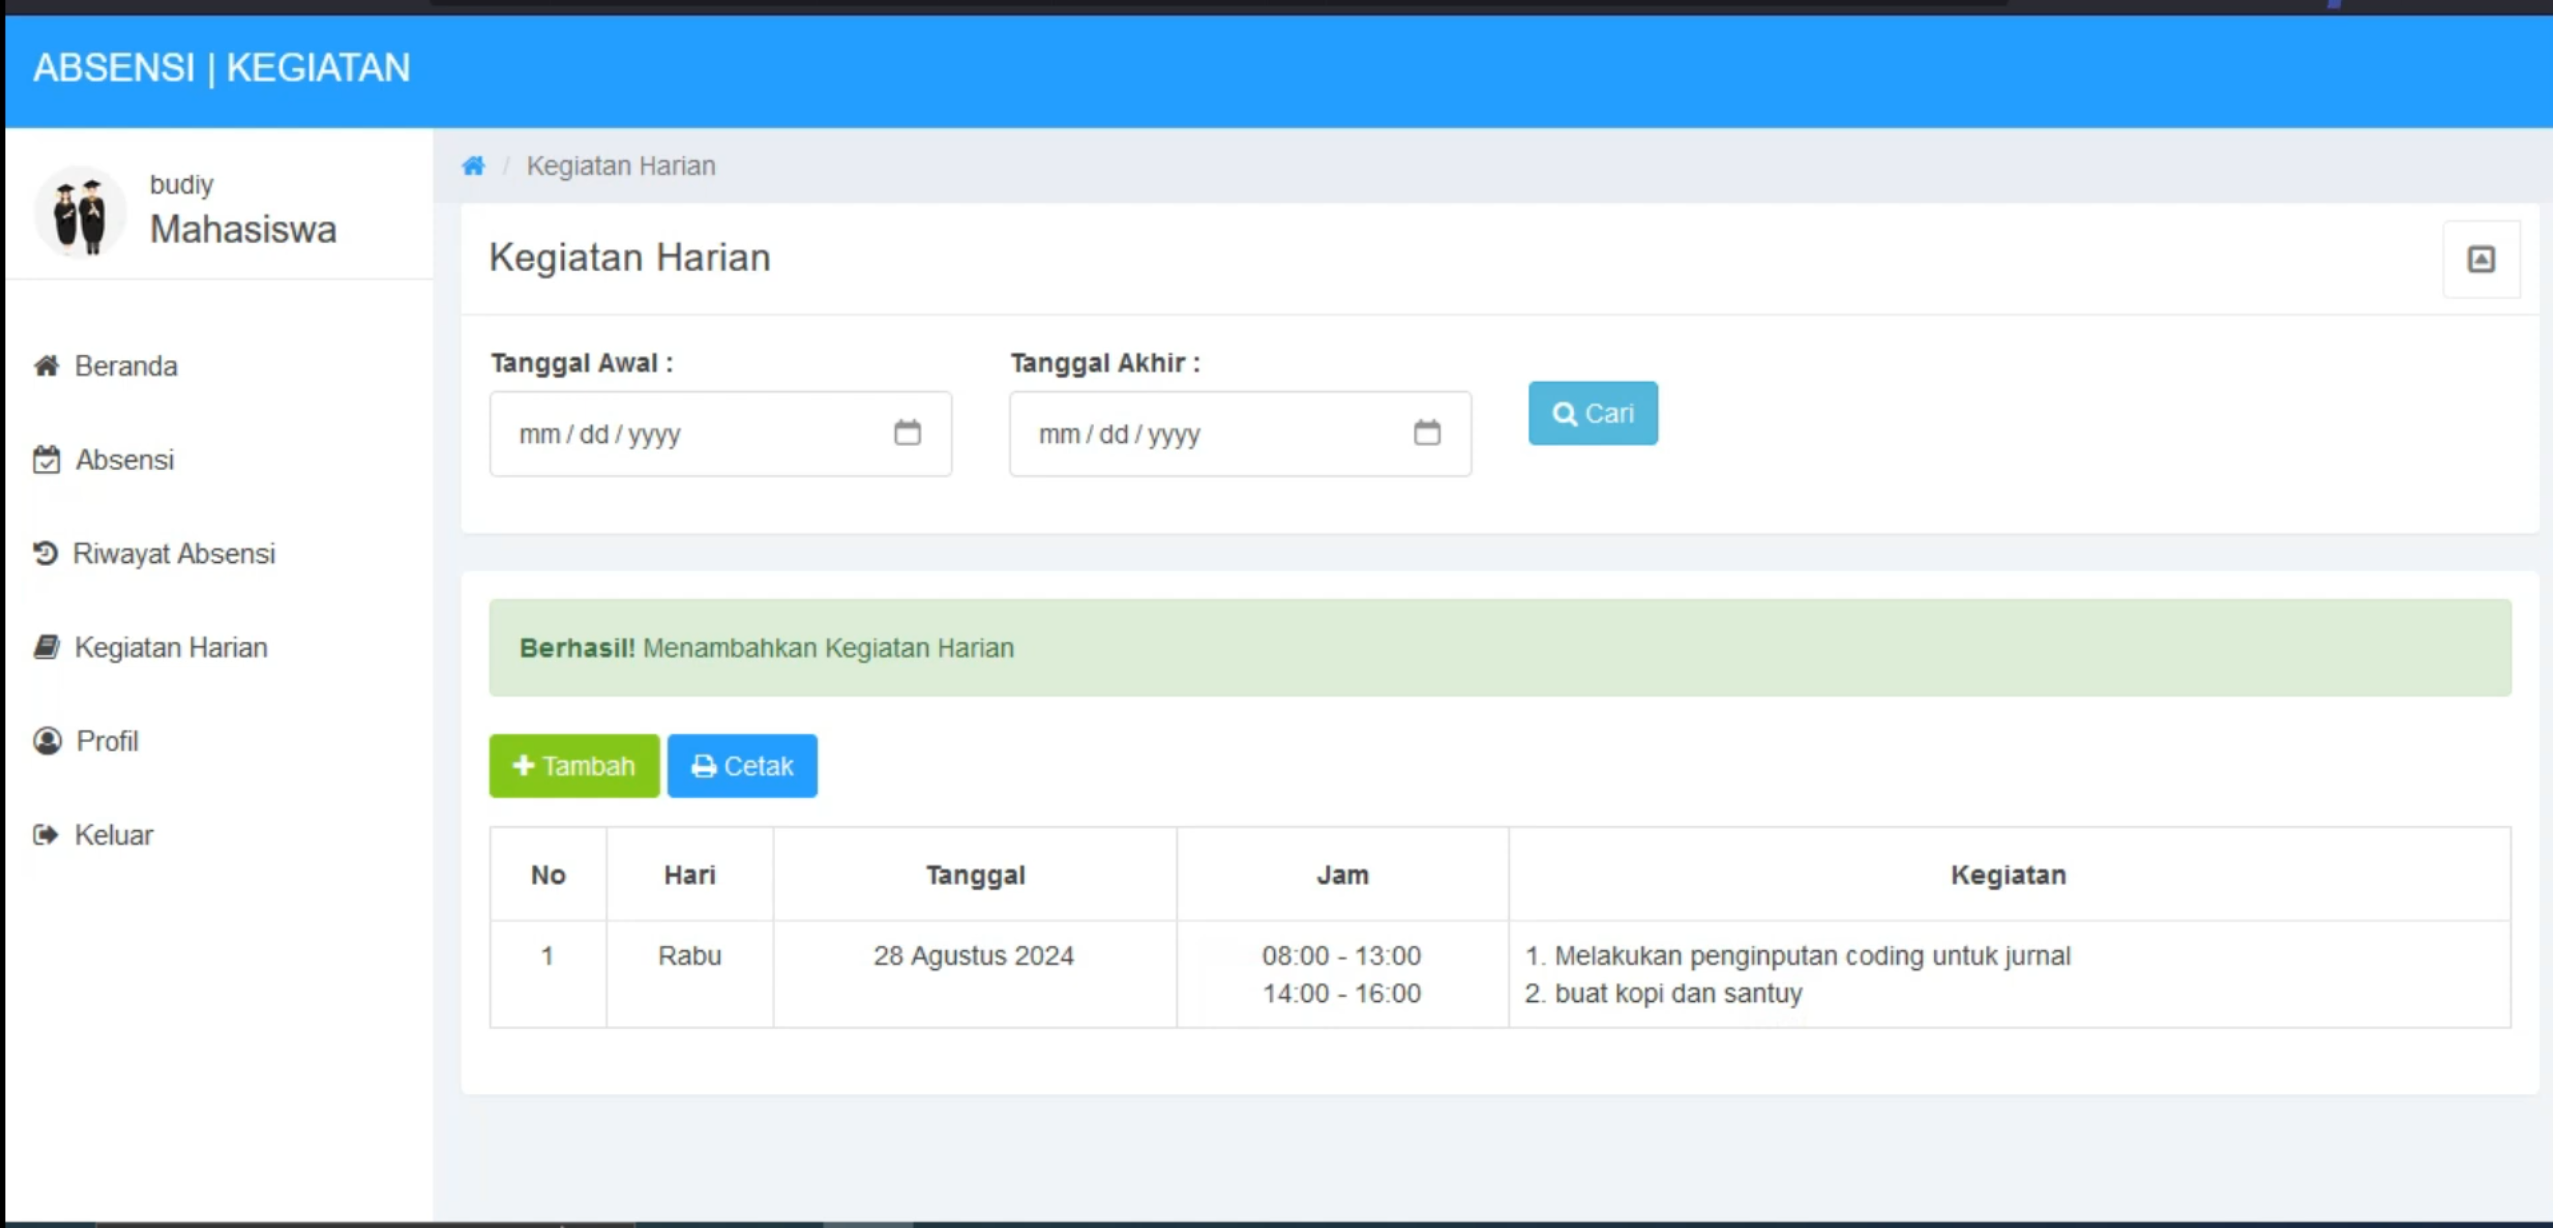Click the Tanggal Awal date field
This screenshot has width=2553, height=1228.
(720, 434)
